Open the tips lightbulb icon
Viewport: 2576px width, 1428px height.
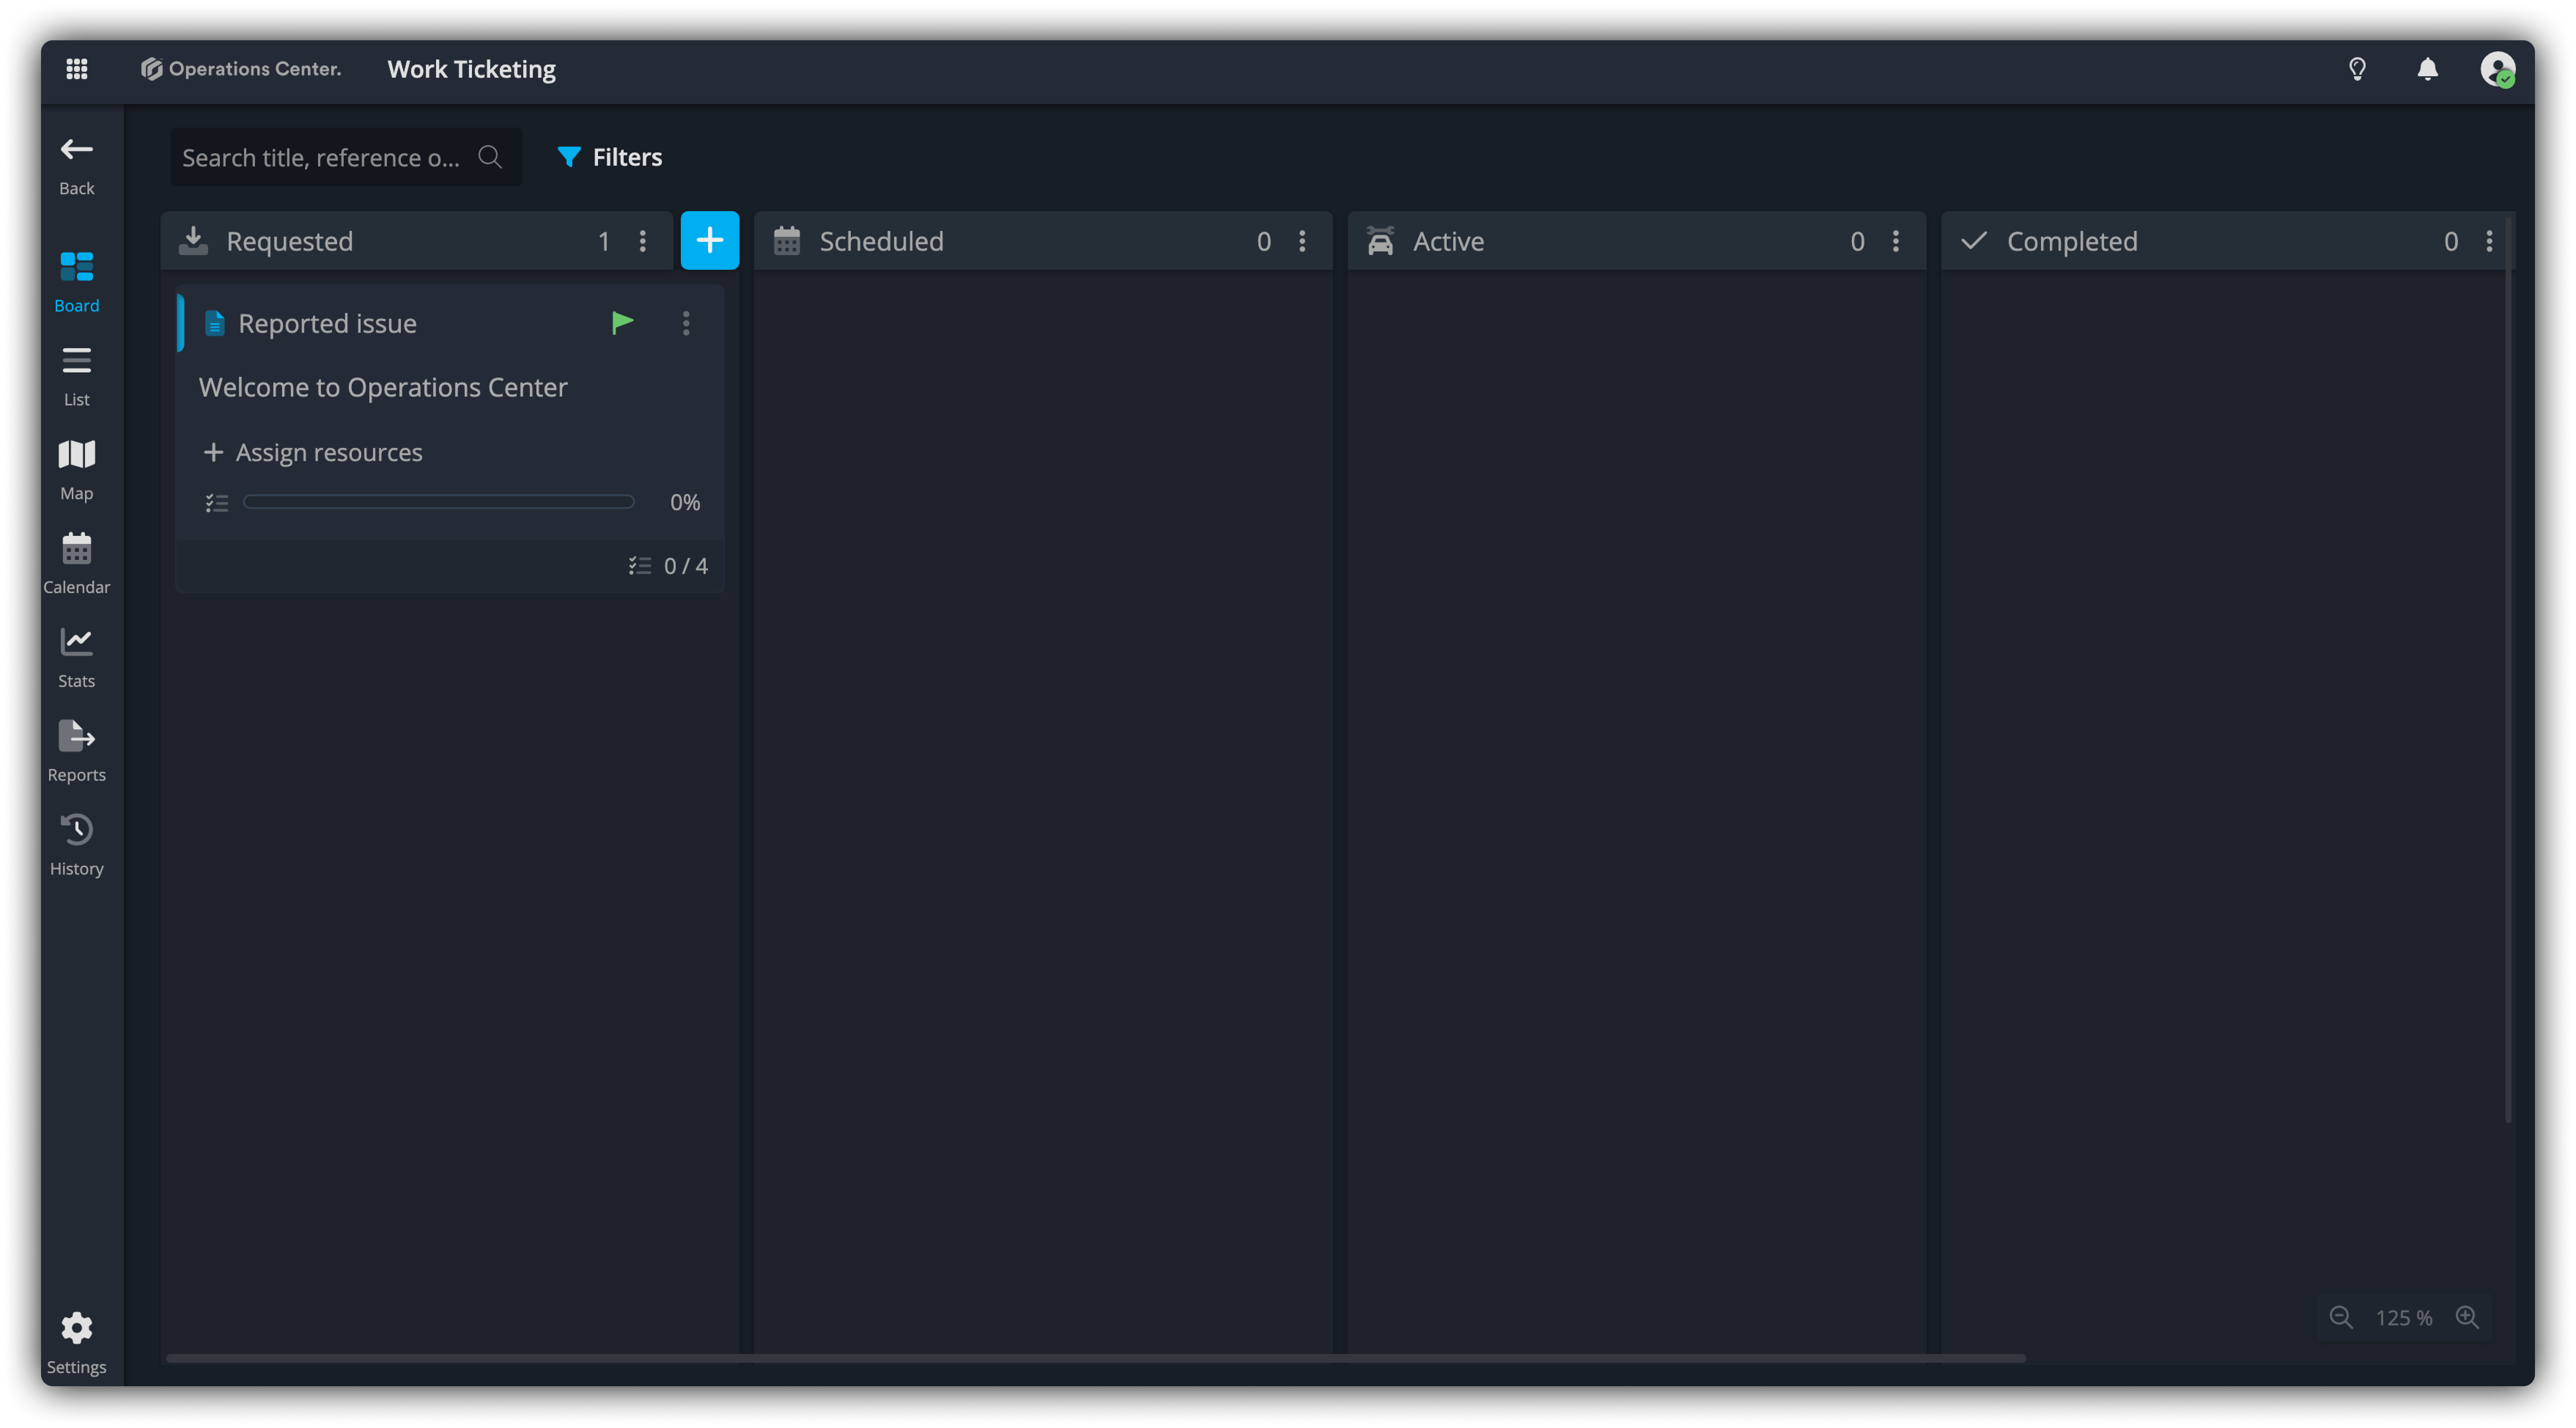point(2357,69)
